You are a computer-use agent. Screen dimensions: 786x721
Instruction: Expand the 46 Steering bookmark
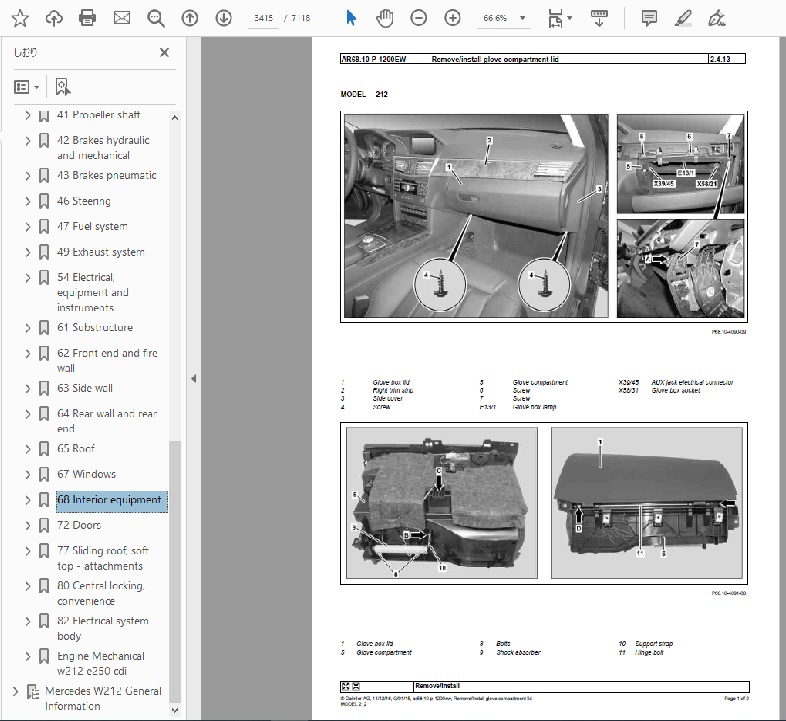(x=28, y=202)
